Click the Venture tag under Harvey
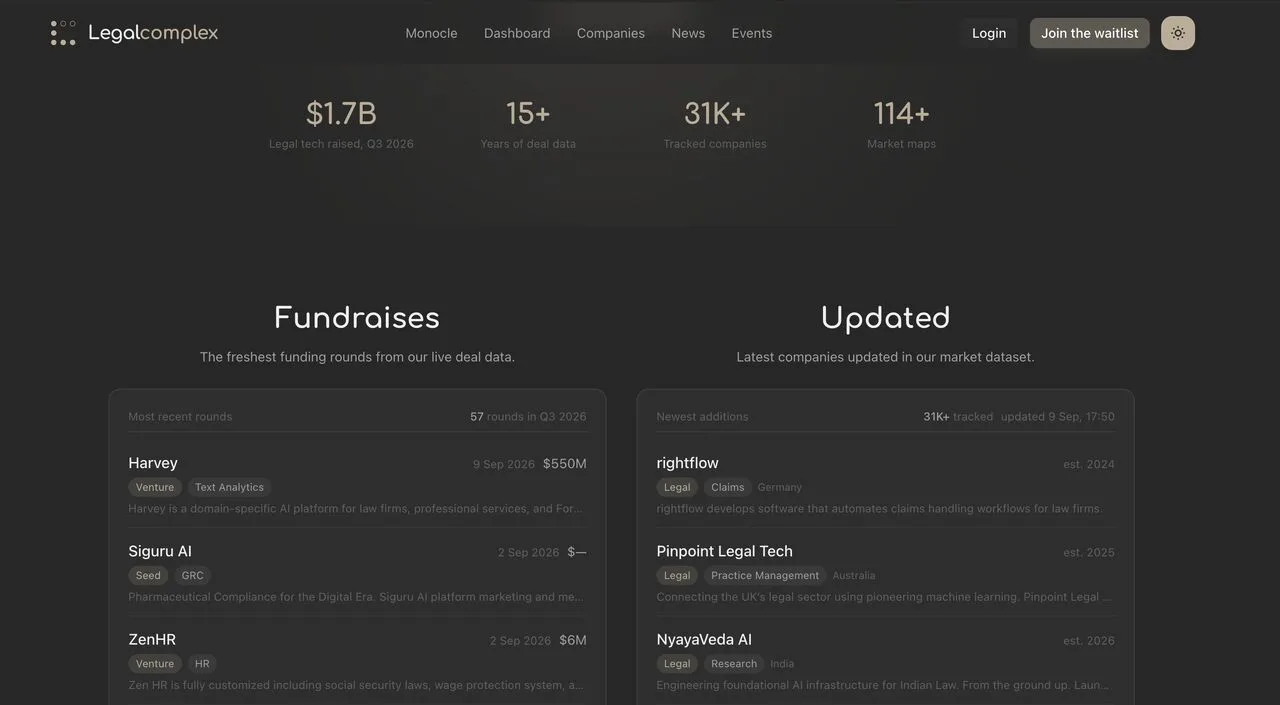The image size is (1280, 705). point(155,487)
